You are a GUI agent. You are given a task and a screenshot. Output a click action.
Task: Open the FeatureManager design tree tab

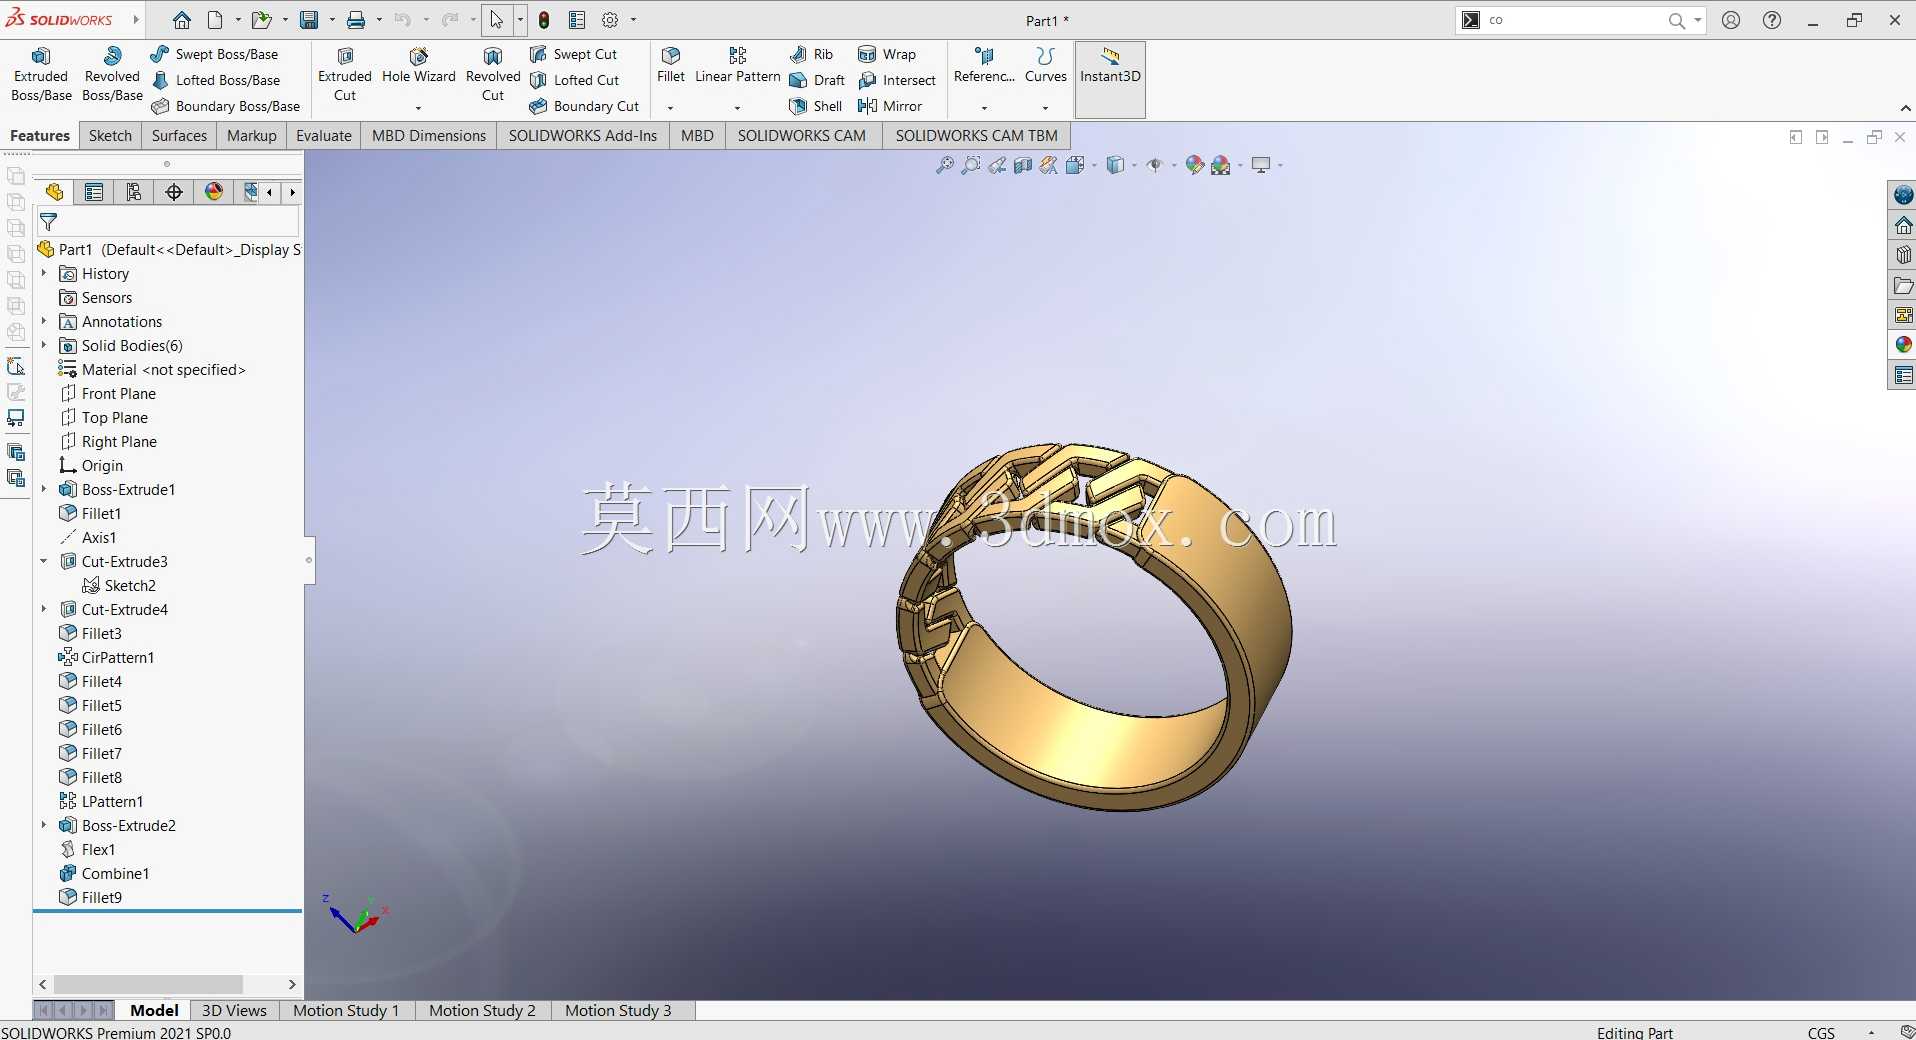pos(54,192)
